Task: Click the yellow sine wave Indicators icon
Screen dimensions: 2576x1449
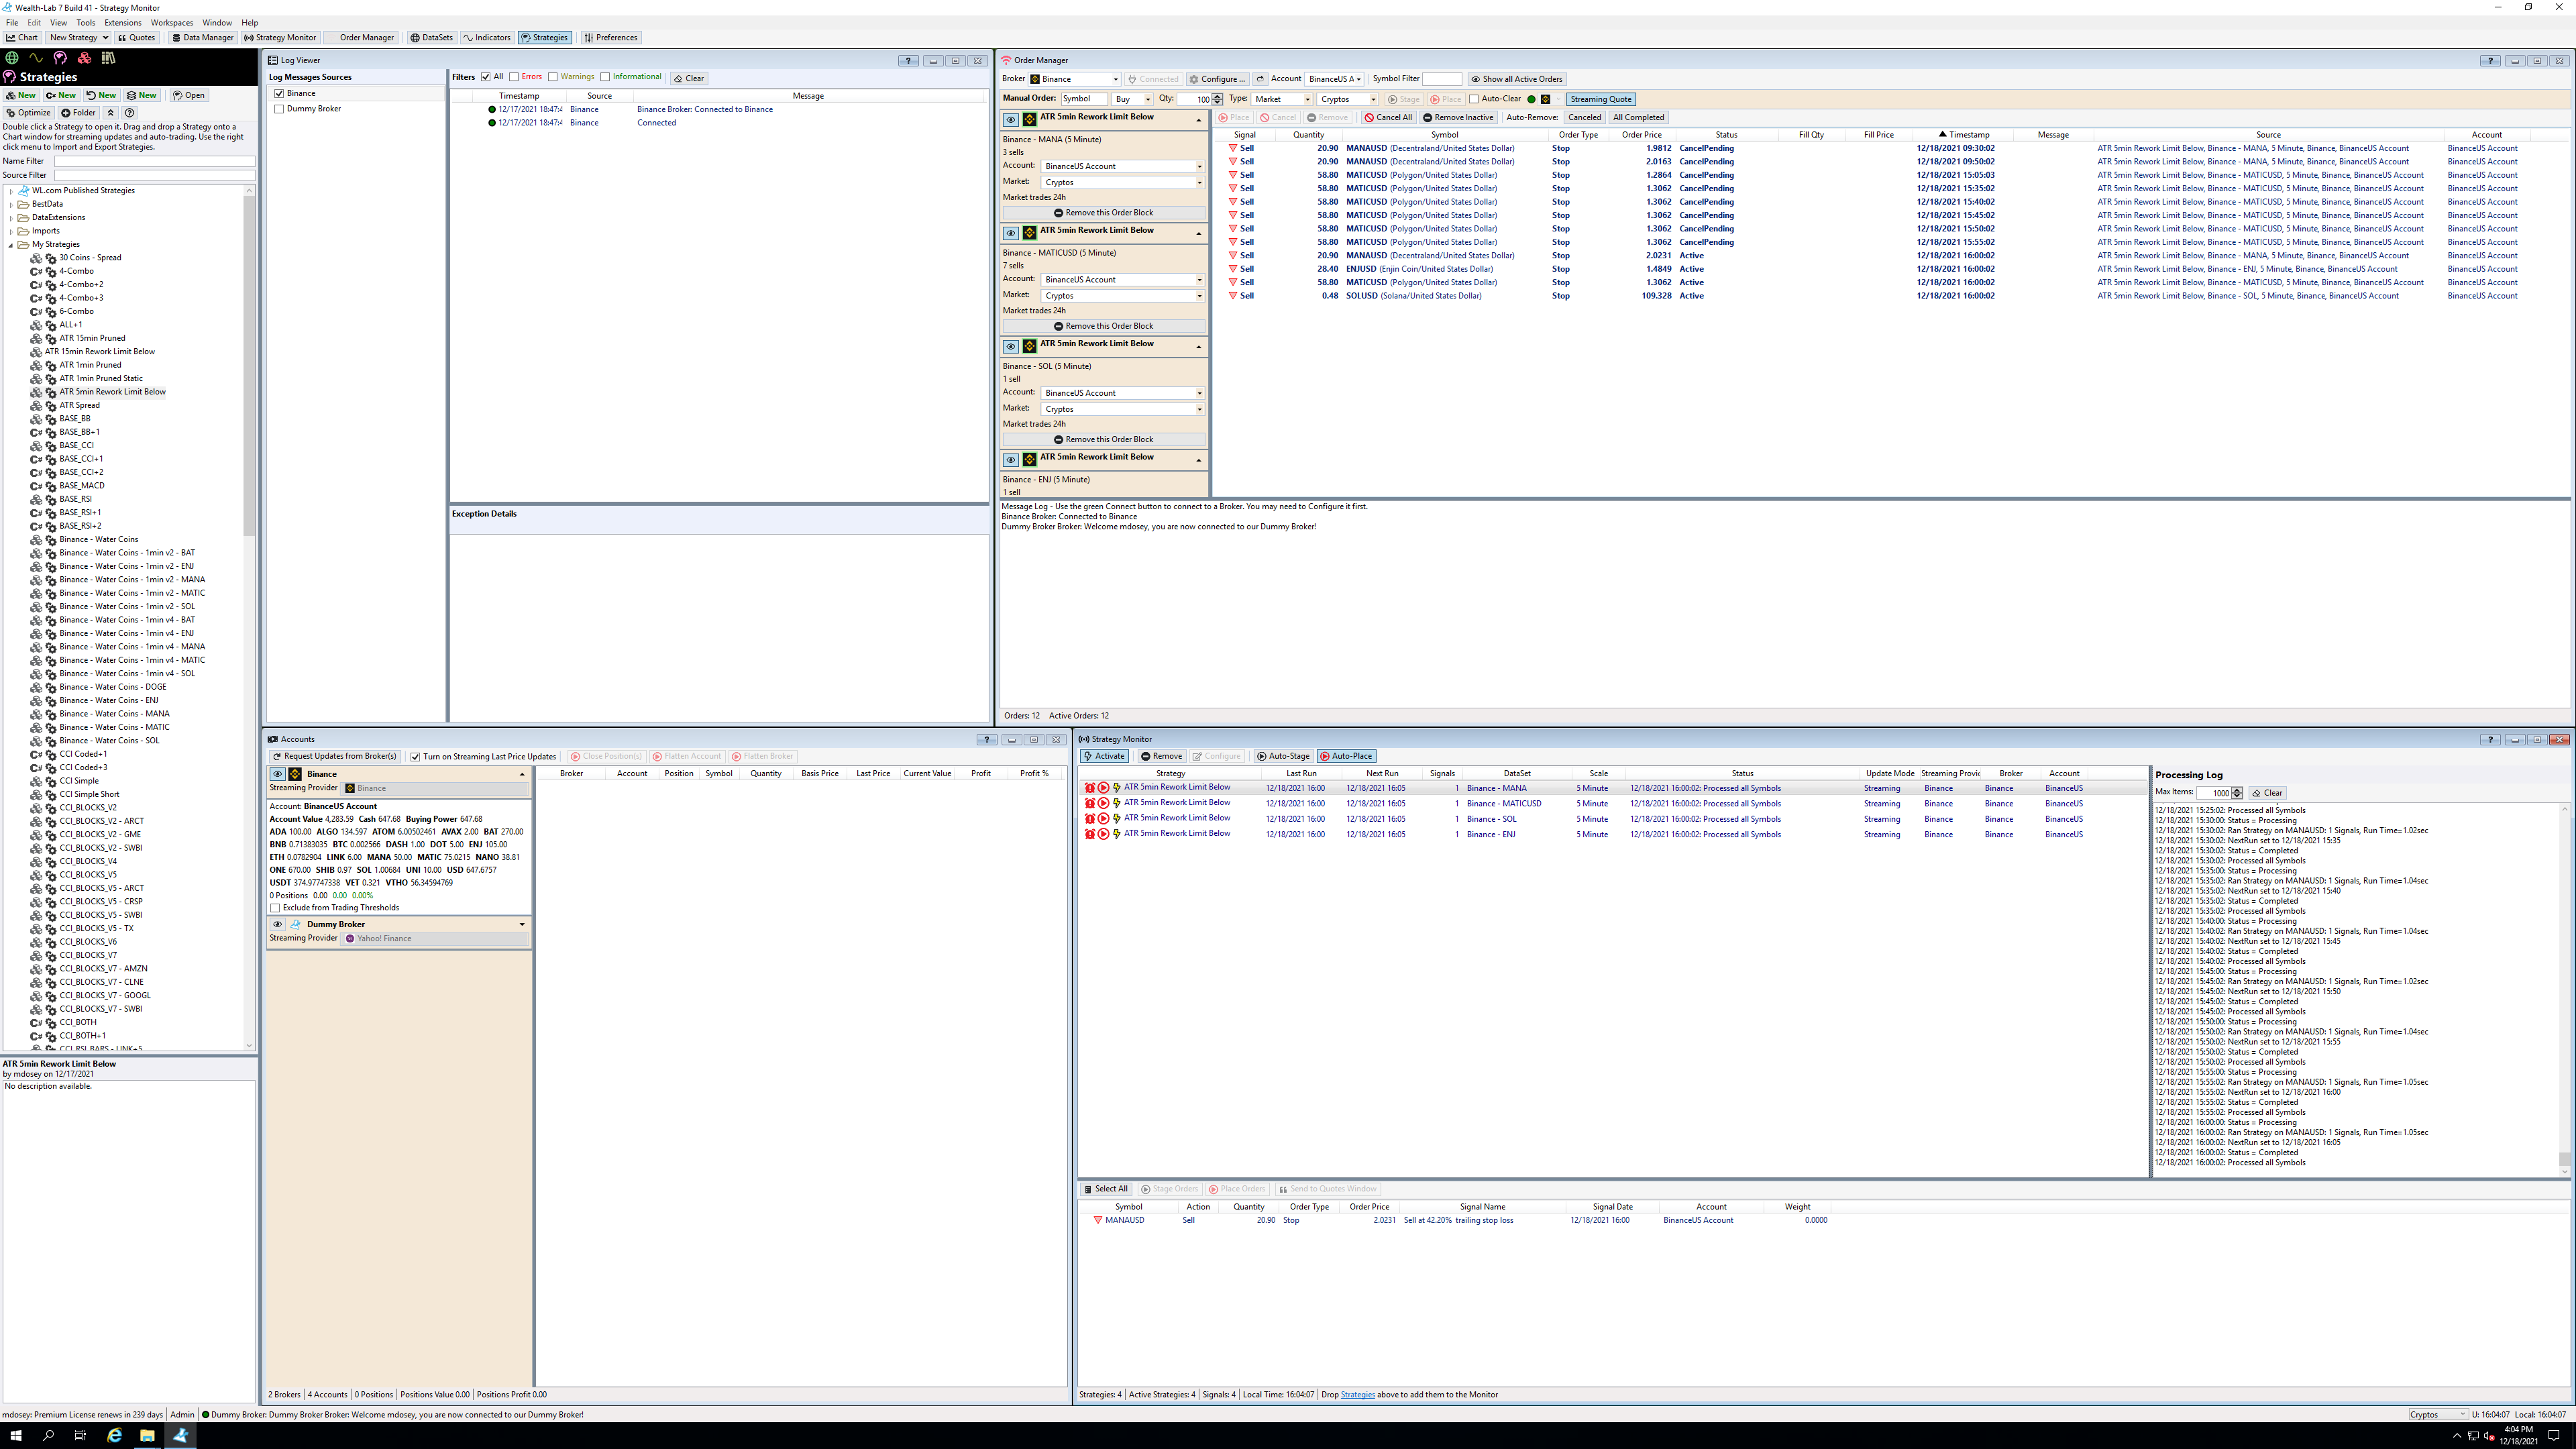Action: (36, 58)
